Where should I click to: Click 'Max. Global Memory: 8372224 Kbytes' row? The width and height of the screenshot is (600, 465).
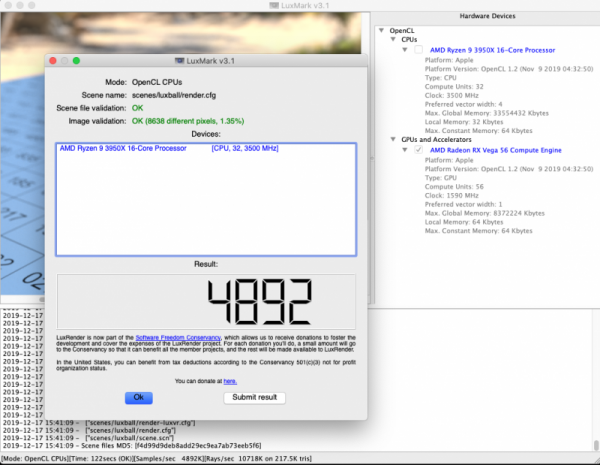484,213
